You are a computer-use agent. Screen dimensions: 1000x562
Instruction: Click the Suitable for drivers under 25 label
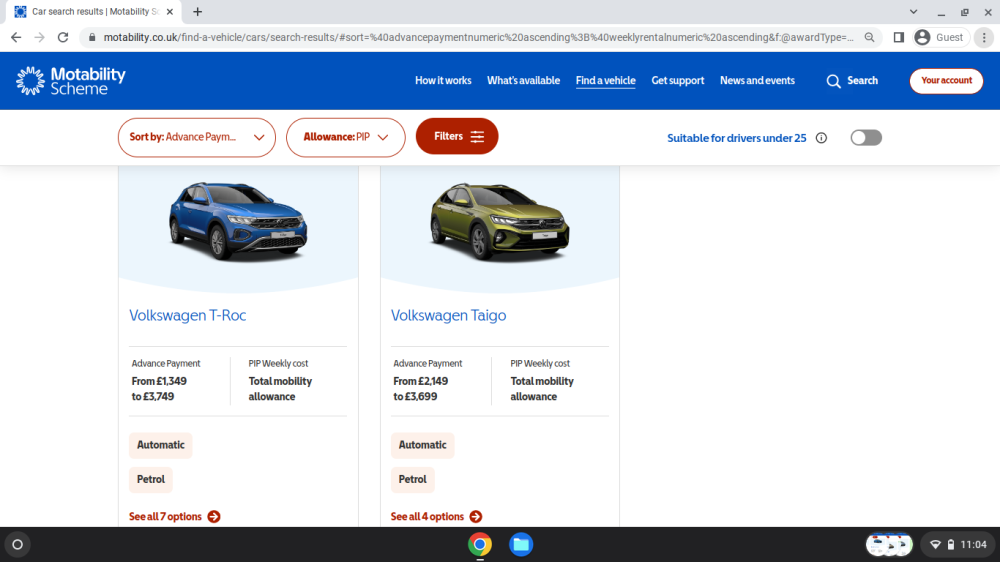click(737, 138)
